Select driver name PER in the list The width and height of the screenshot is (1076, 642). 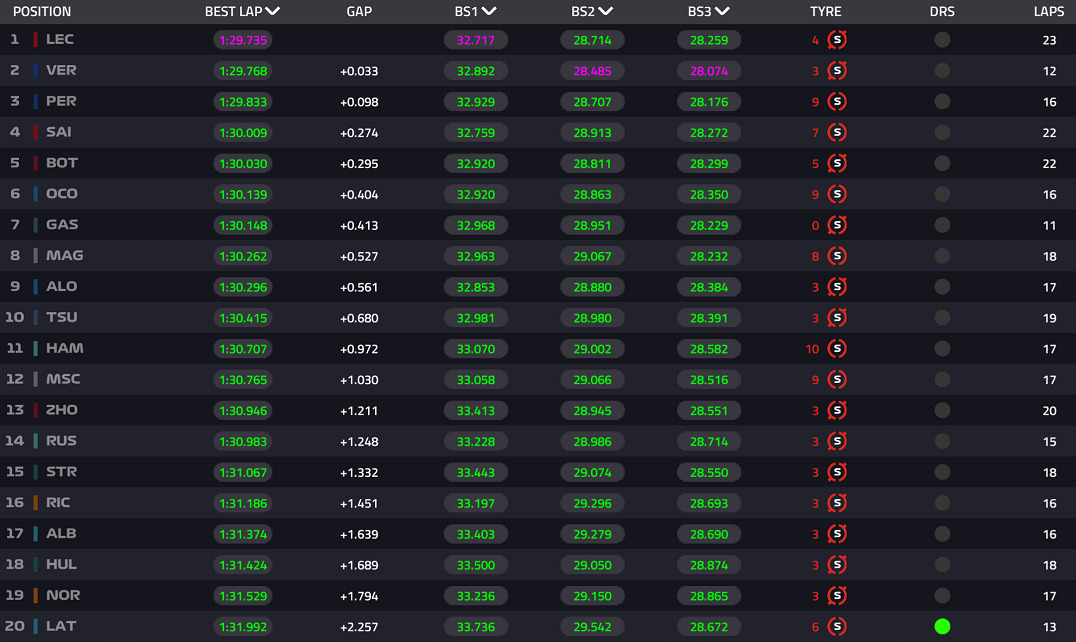click(61, 101)
